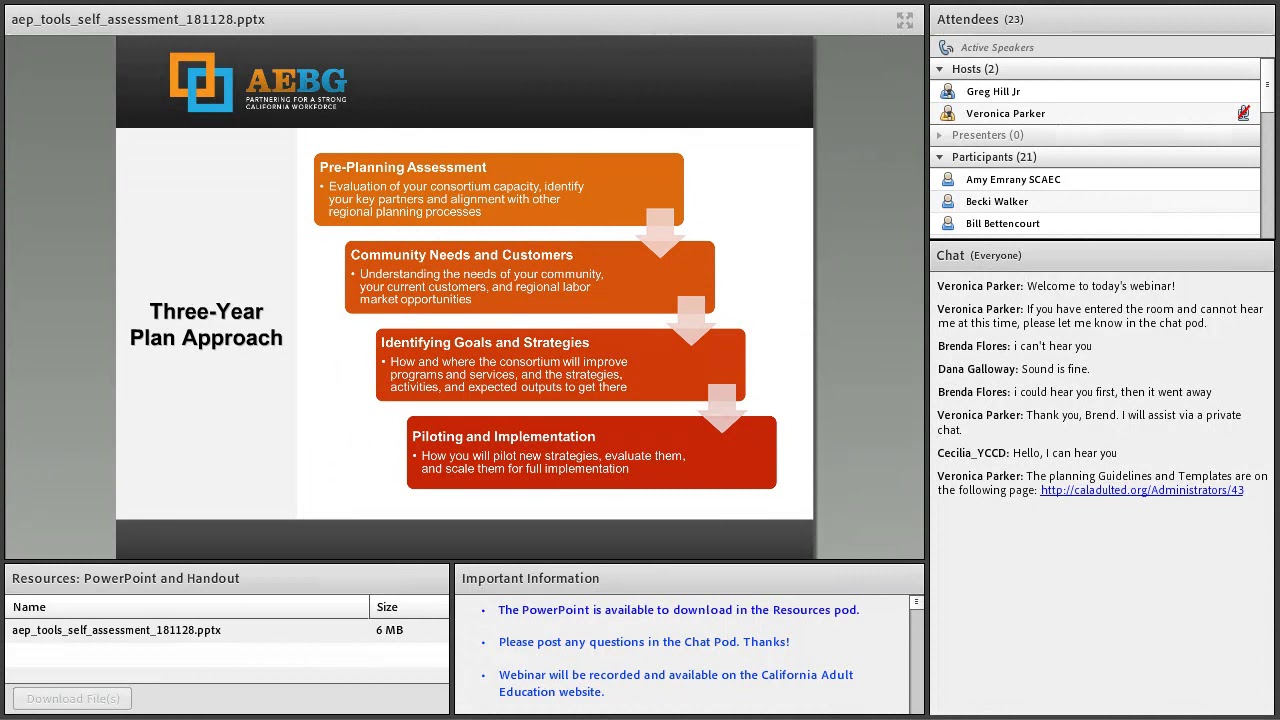Click the share pod title aep_tools_self_assessment_181128.pptx
1280x720 pixels.
coord(138,19)
